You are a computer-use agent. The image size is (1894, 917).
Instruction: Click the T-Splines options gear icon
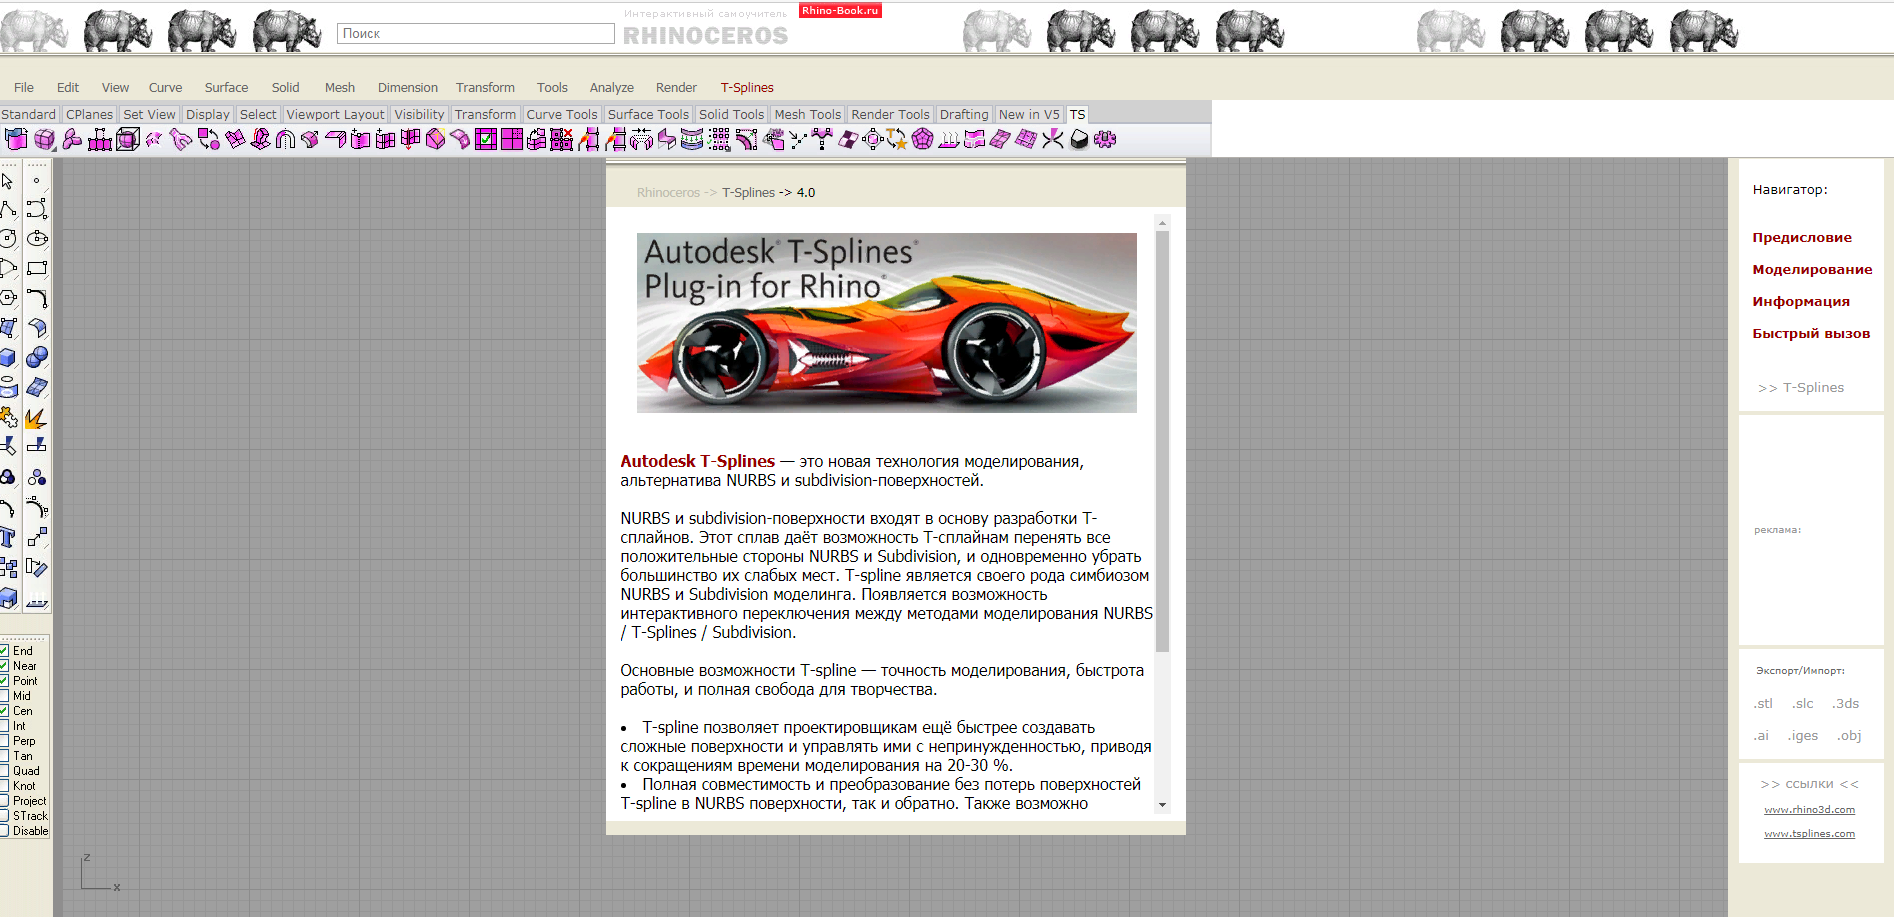point(1104,140)
